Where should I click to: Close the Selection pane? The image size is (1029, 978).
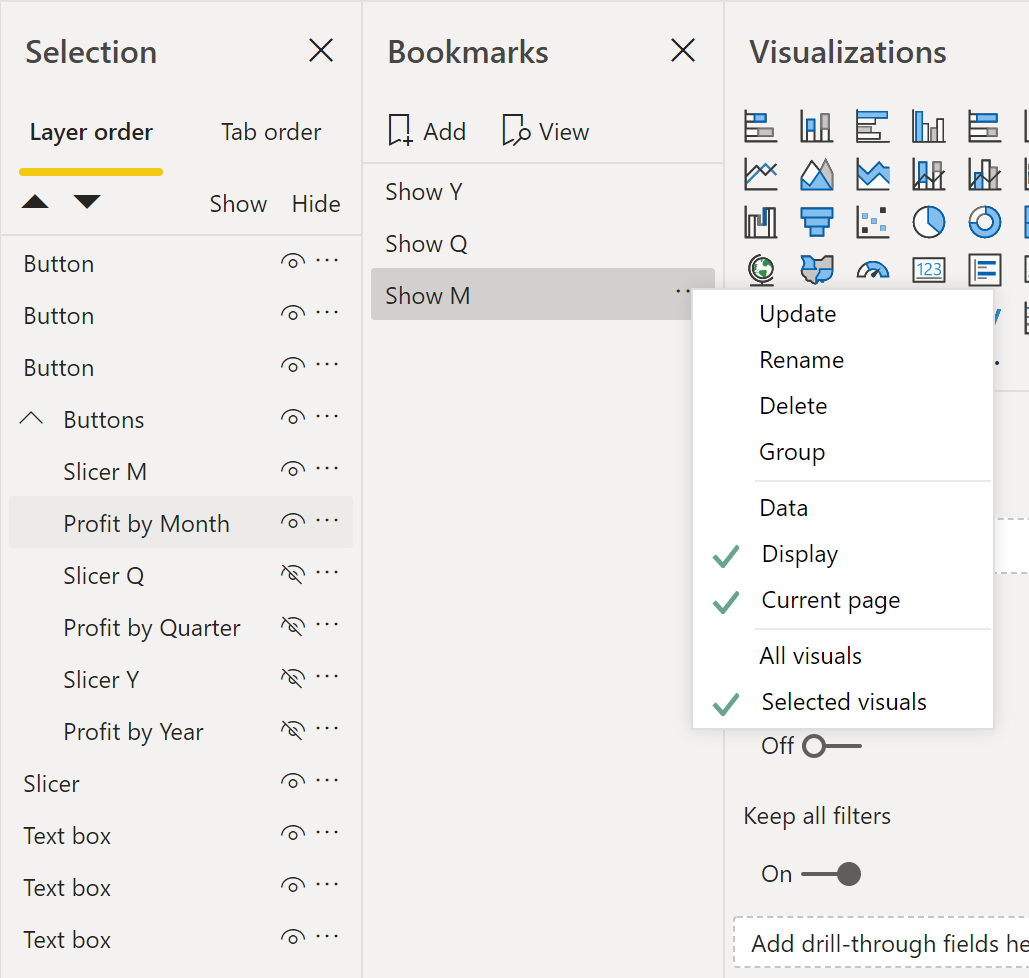tap(321, 51)
